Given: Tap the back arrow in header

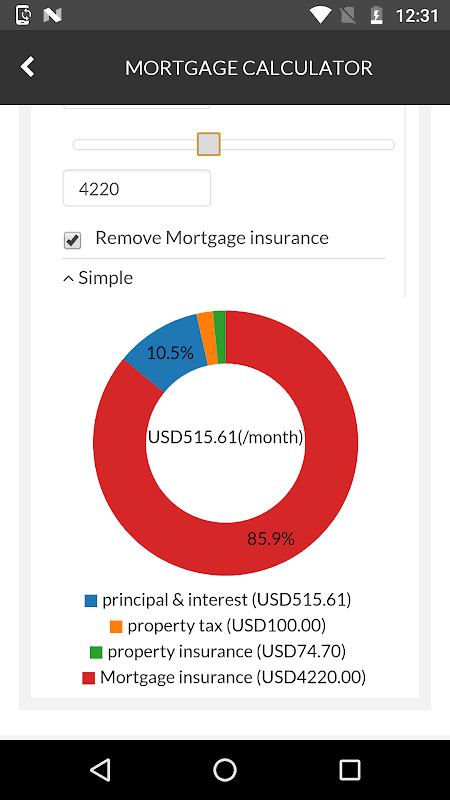Looking at the screenshot, I should click(28, 67).
